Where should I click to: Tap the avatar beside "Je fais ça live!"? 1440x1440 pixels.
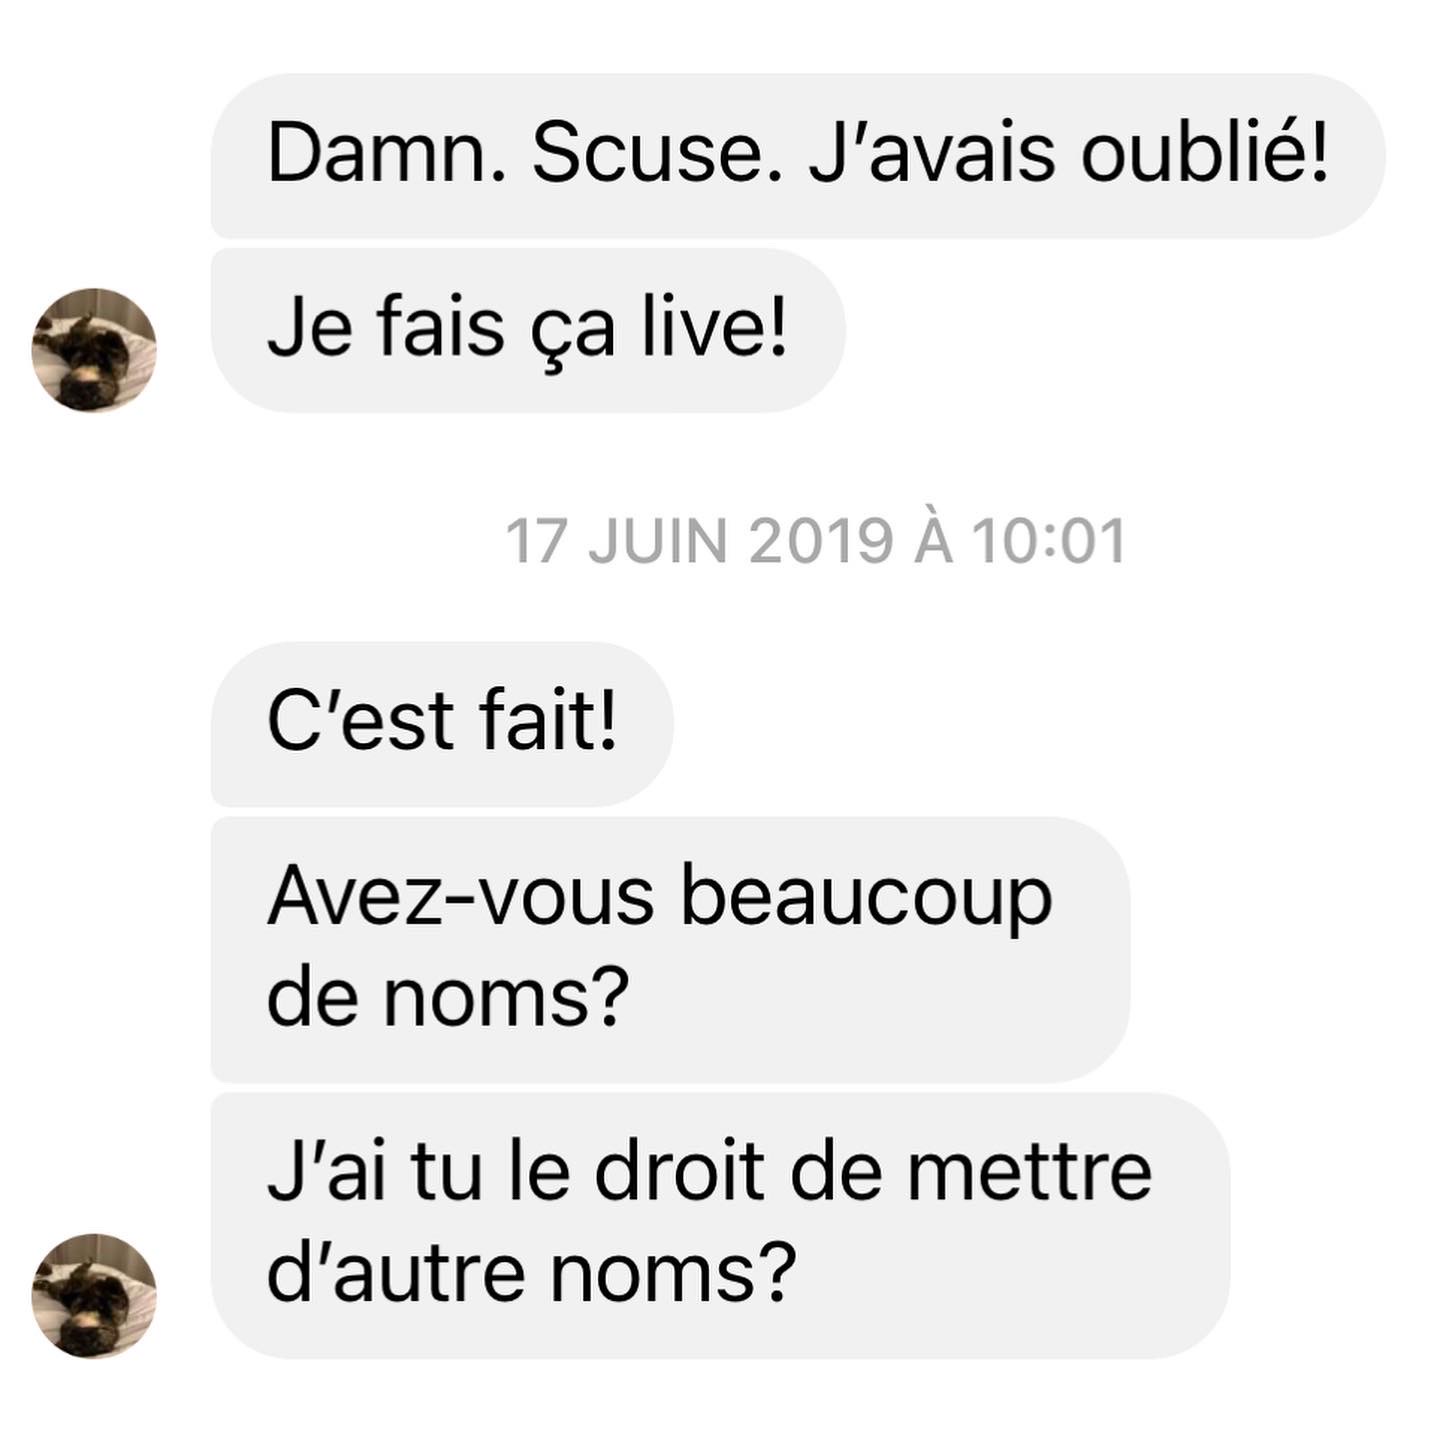[94, 350]
